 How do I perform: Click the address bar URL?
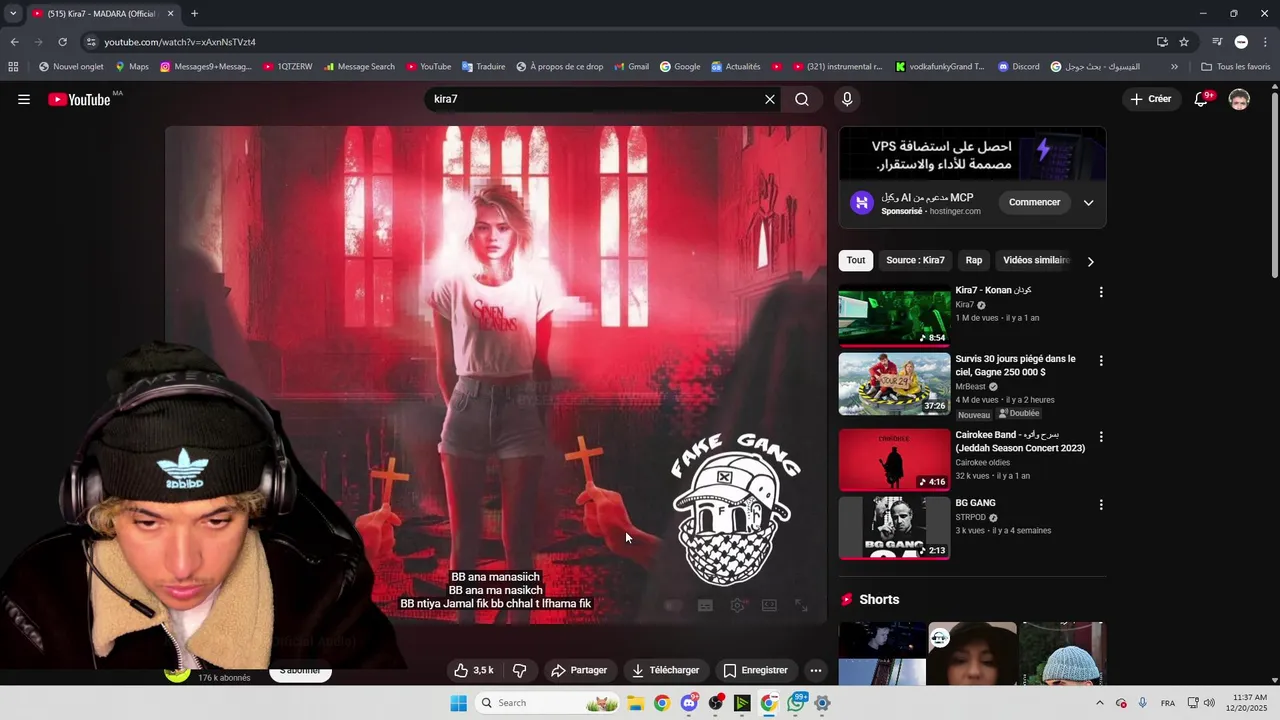point(180,42)
